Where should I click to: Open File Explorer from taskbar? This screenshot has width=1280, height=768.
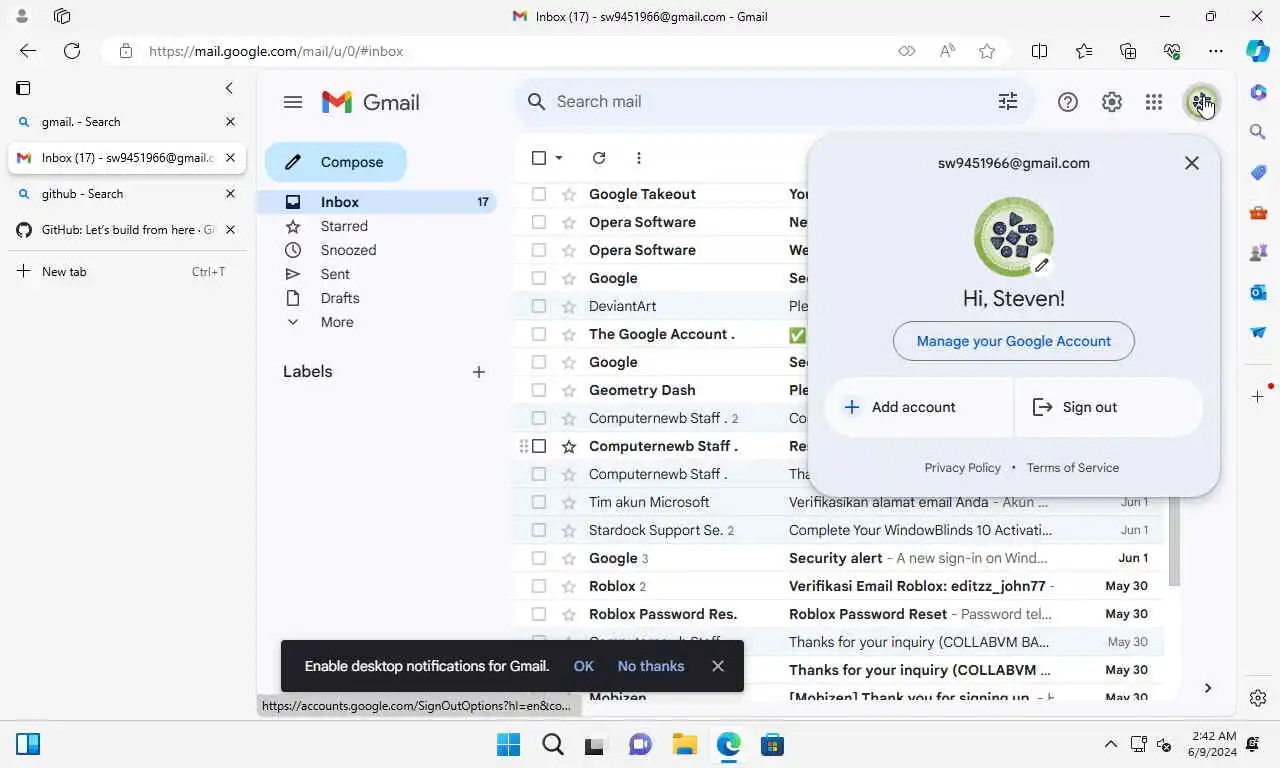[x=684, y=744]
